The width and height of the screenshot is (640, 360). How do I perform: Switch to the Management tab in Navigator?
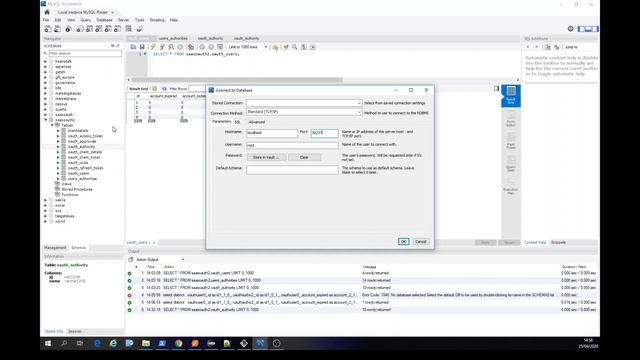[x=55, y=248]
